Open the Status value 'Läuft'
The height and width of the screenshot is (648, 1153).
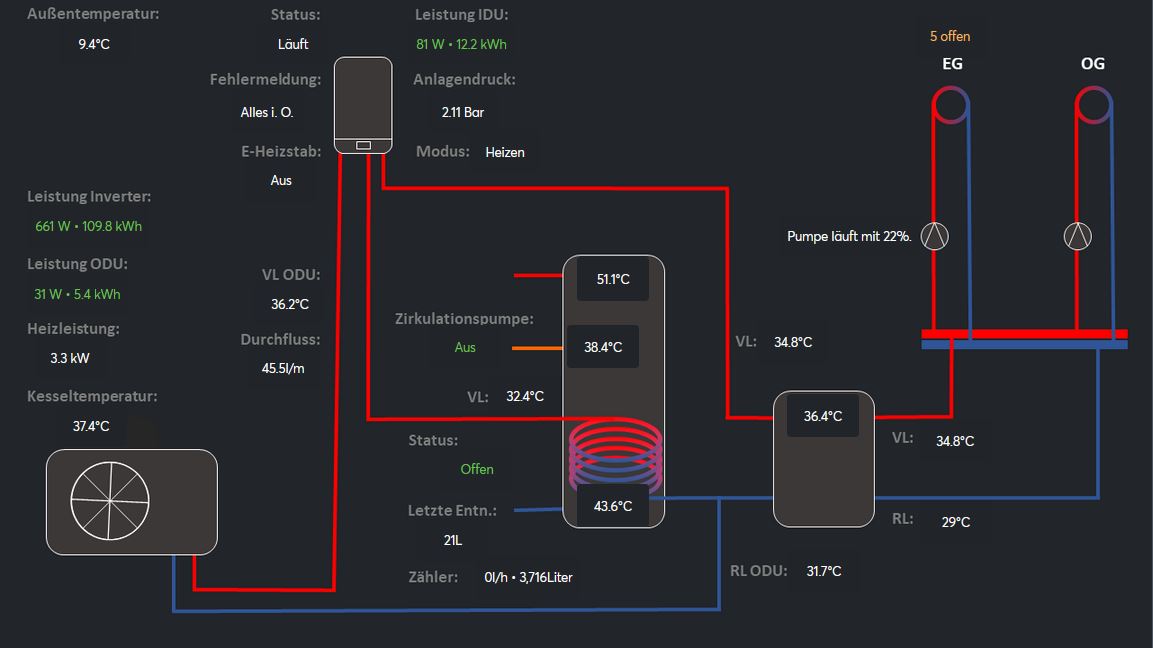pyautogui.click(x=293, y=44)
